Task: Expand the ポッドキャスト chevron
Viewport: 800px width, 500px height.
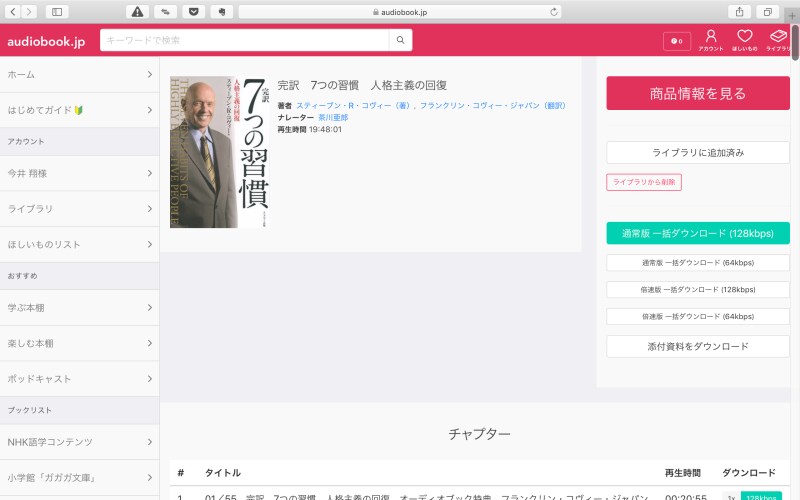Action: (x=149, y=379)
